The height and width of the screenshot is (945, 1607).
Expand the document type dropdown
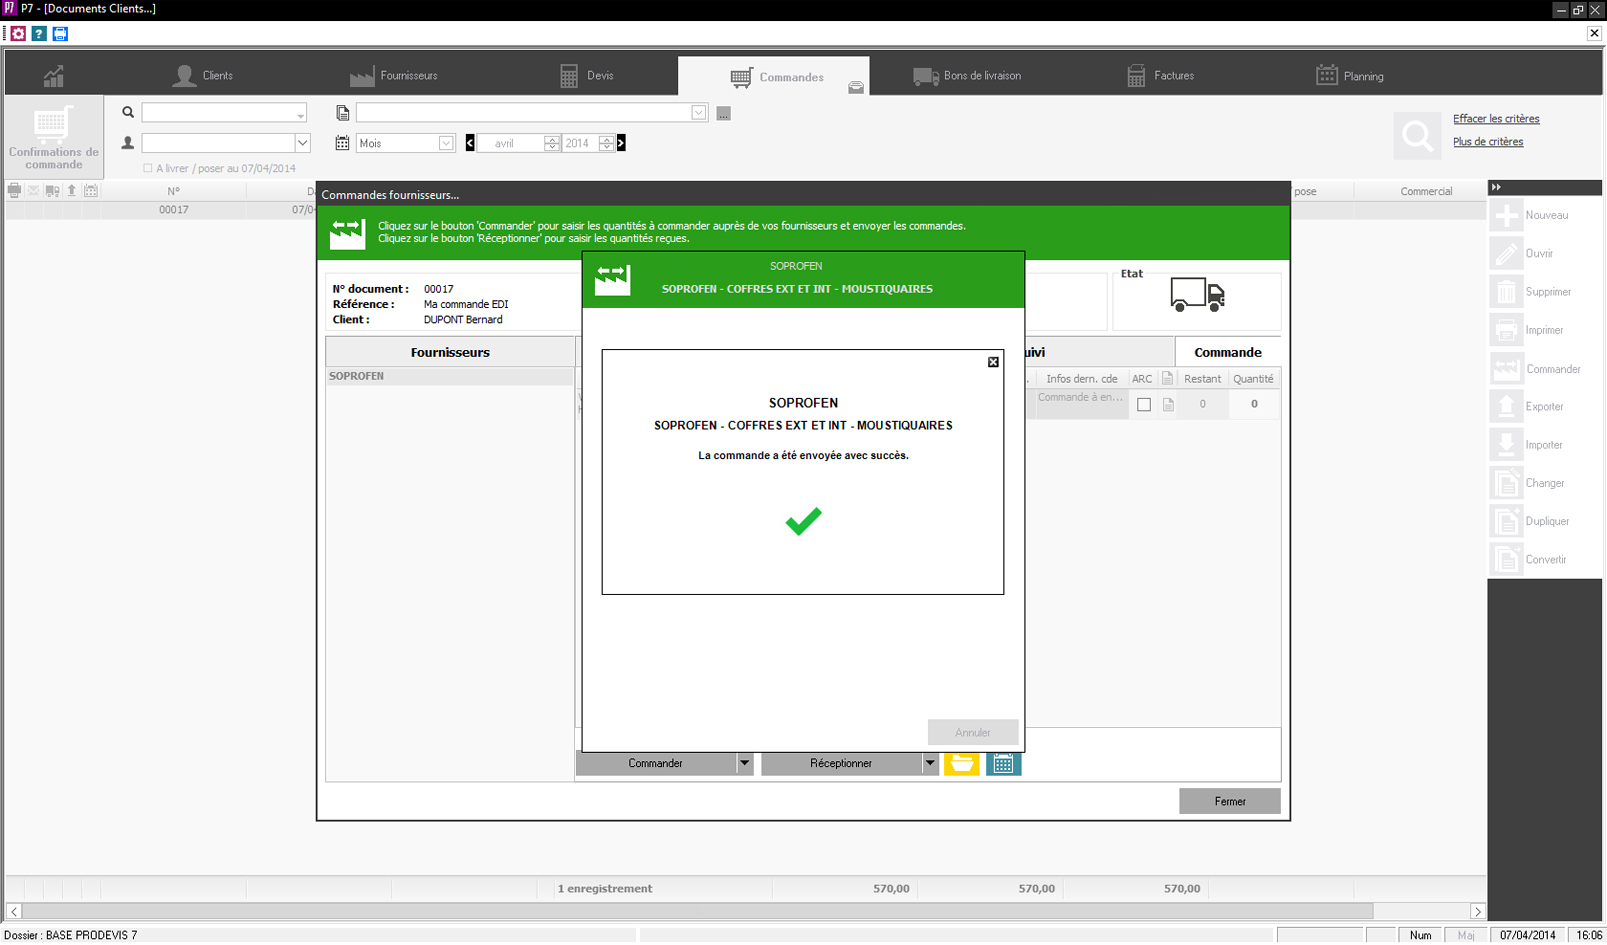(x=699, y=113)
